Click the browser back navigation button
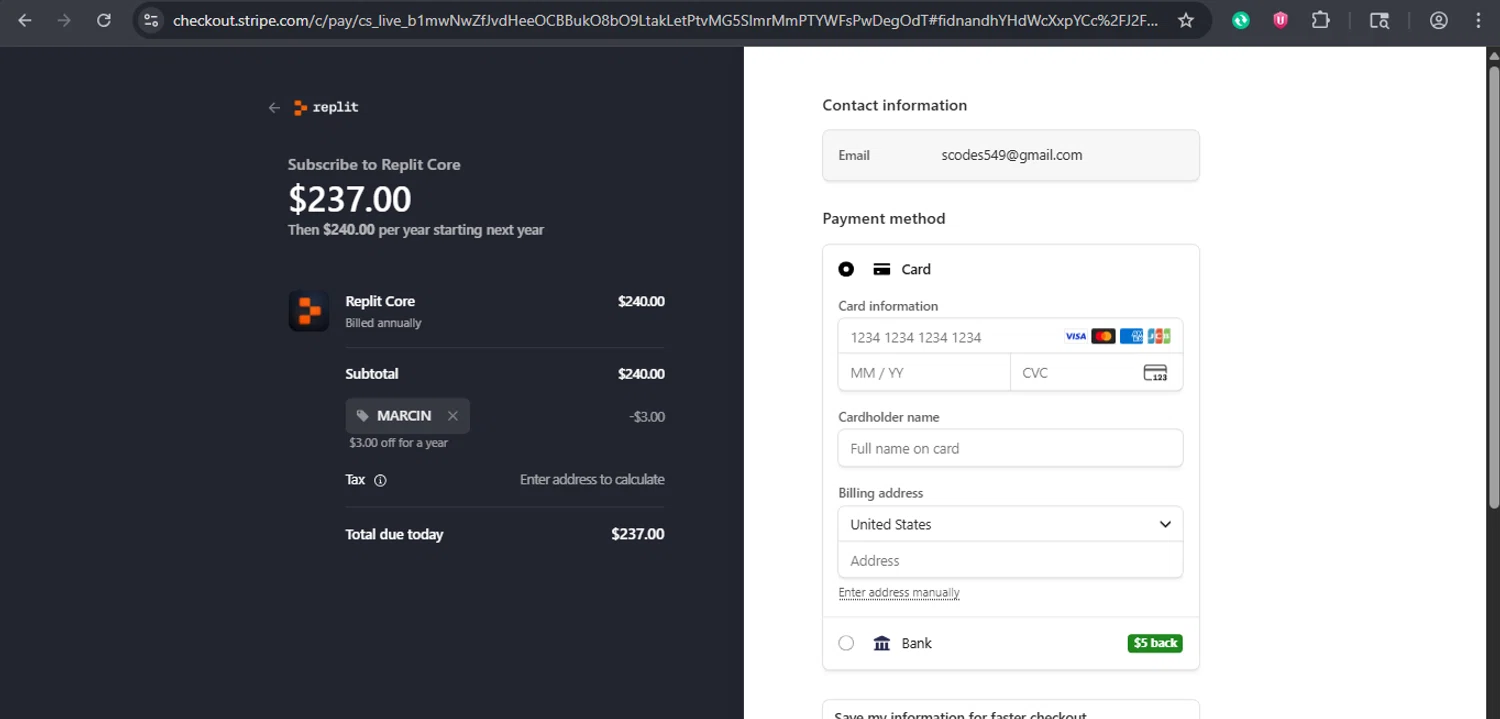This screenshot has width=1500, height=719. pyautogui.click(x=25, y=20)
